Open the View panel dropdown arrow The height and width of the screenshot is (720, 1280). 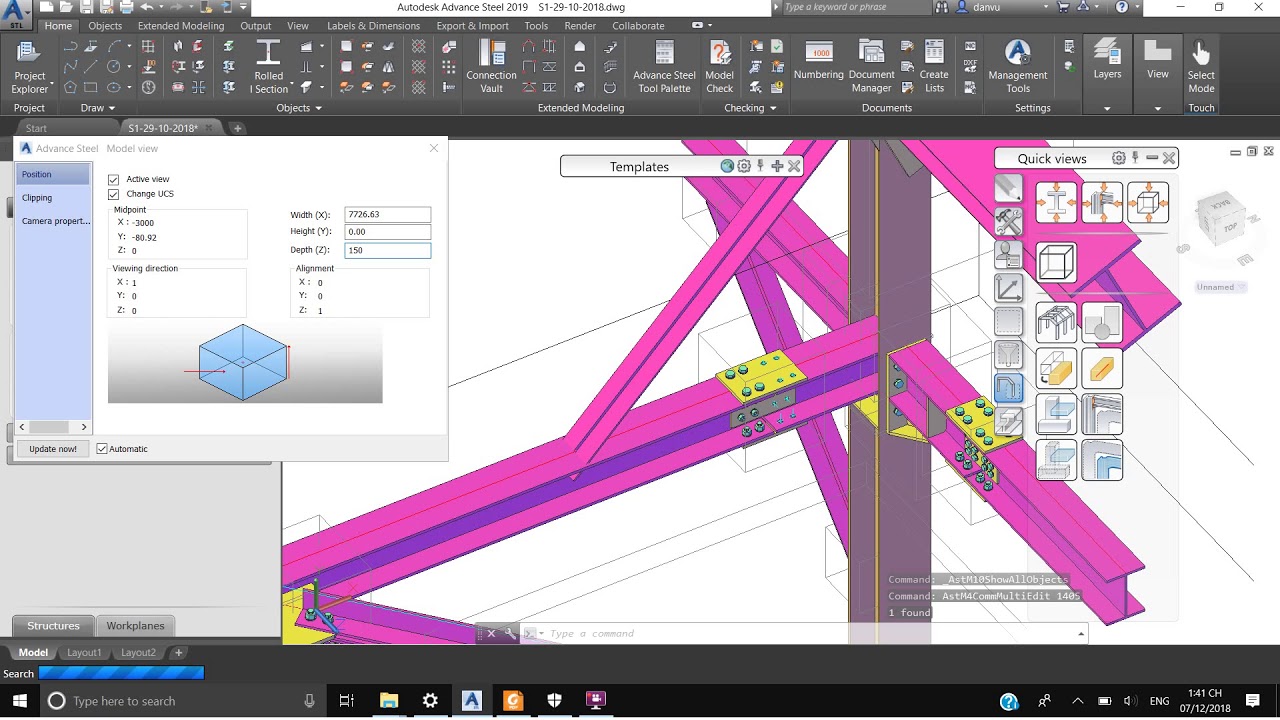1157,108
